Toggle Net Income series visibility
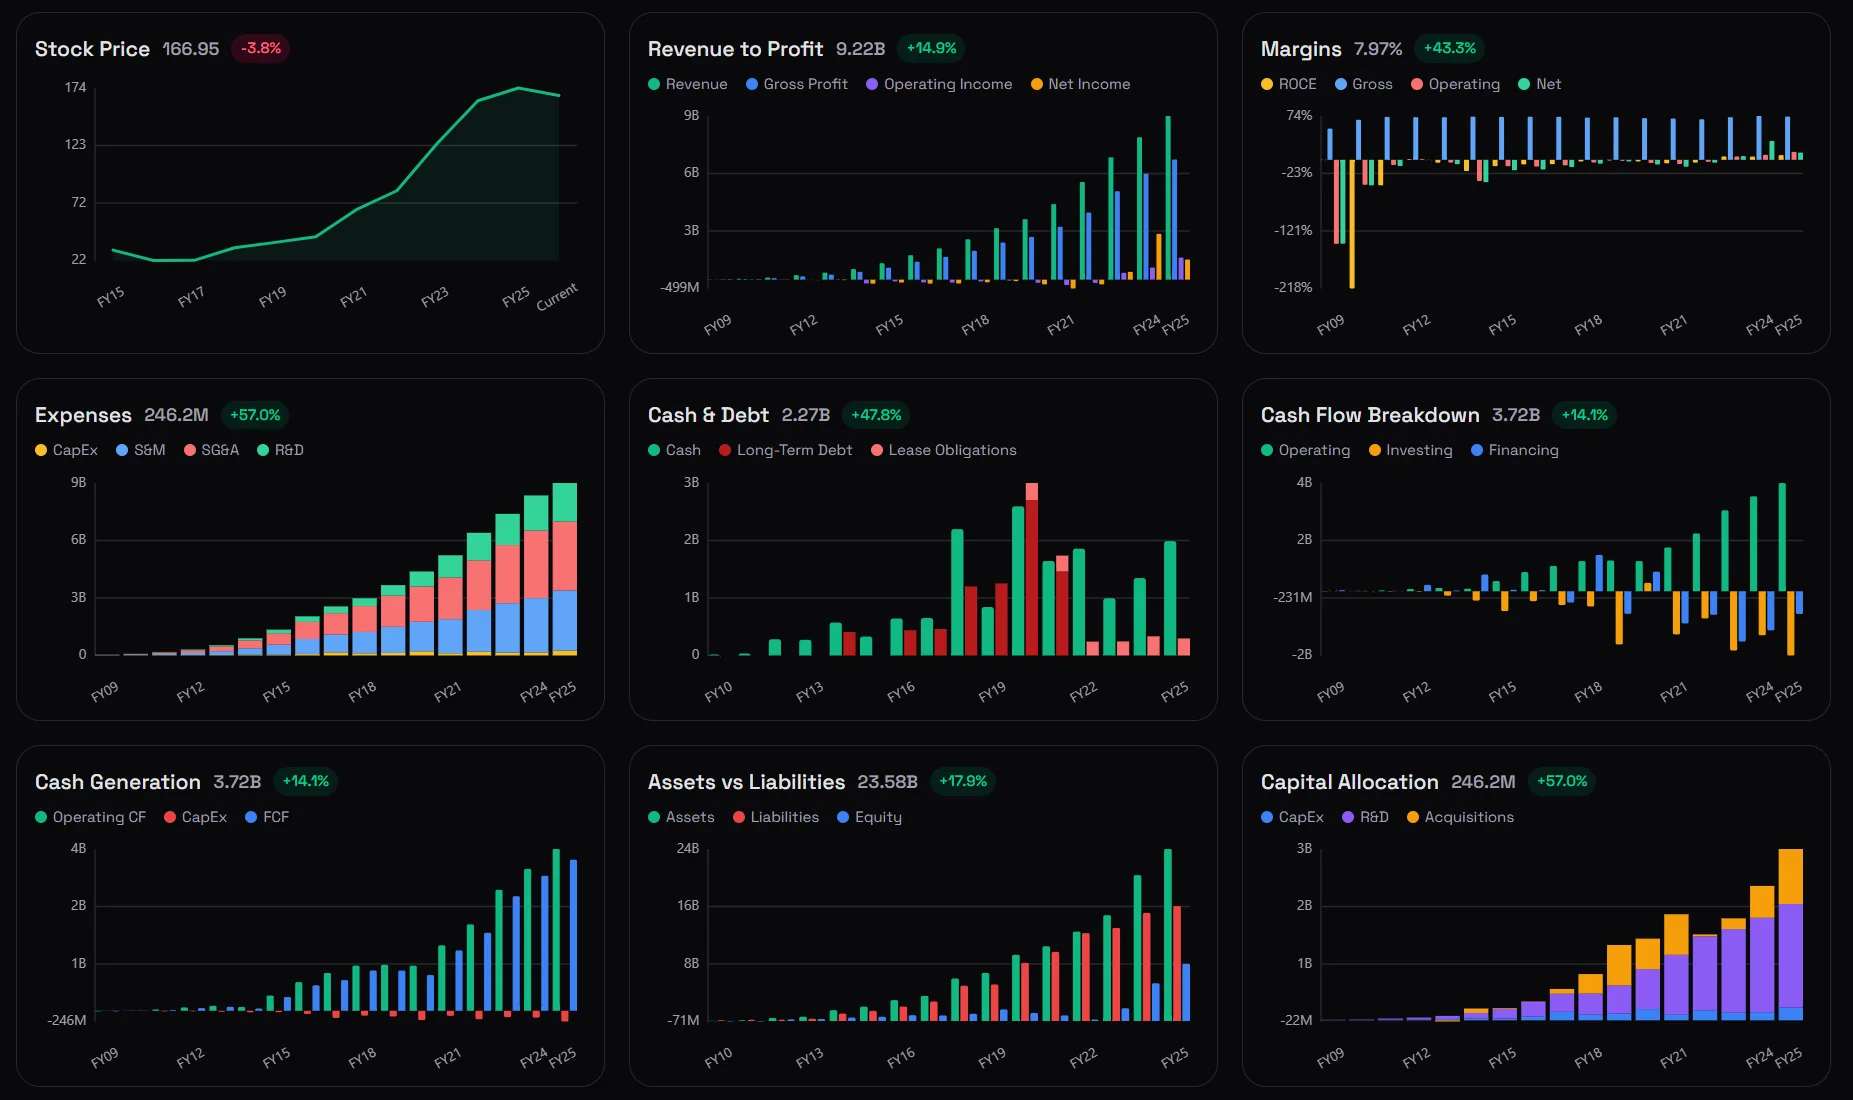 point(1081,84)
